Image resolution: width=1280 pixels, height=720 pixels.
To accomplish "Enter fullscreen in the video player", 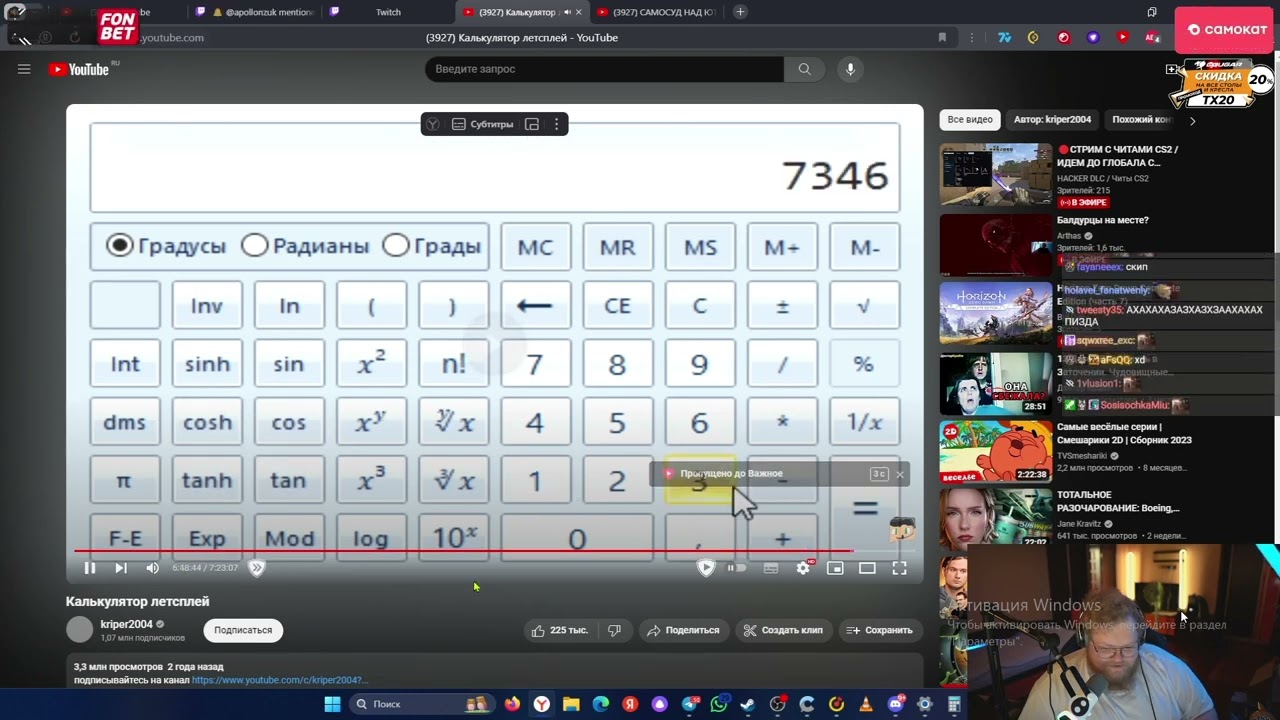I will pos(899,568).
